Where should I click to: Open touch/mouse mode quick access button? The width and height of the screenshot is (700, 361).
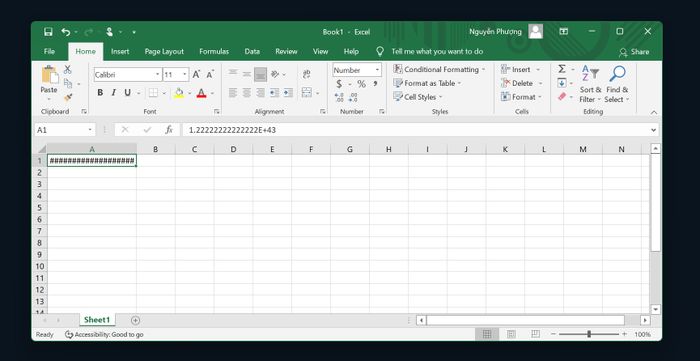[x=109, y=32]
